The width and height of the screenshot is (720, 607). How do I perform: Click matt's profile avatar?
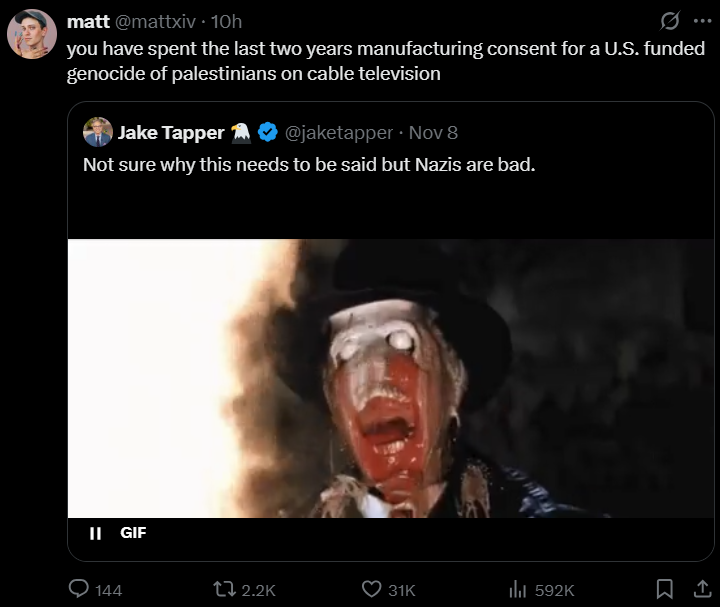[x=32, y=35]
